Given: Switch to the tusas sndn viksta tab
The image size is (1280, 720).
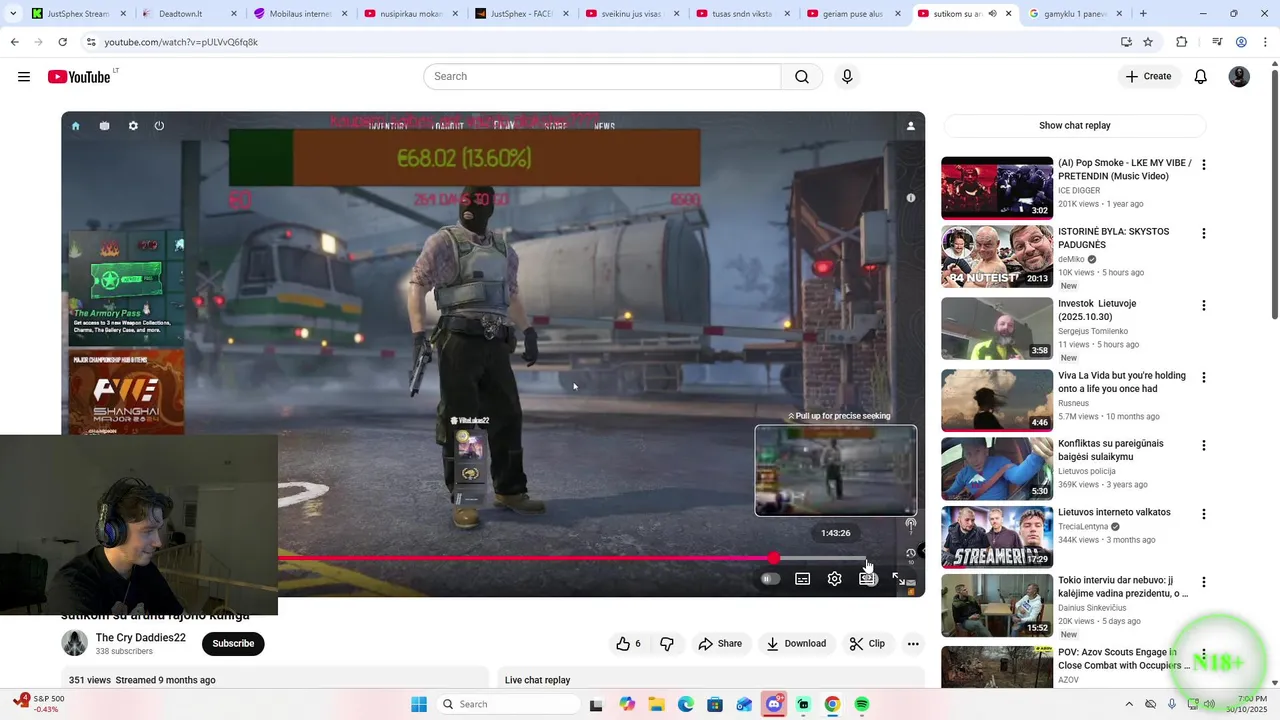Looking at the screenshot, I should click(x=743, y=14).
